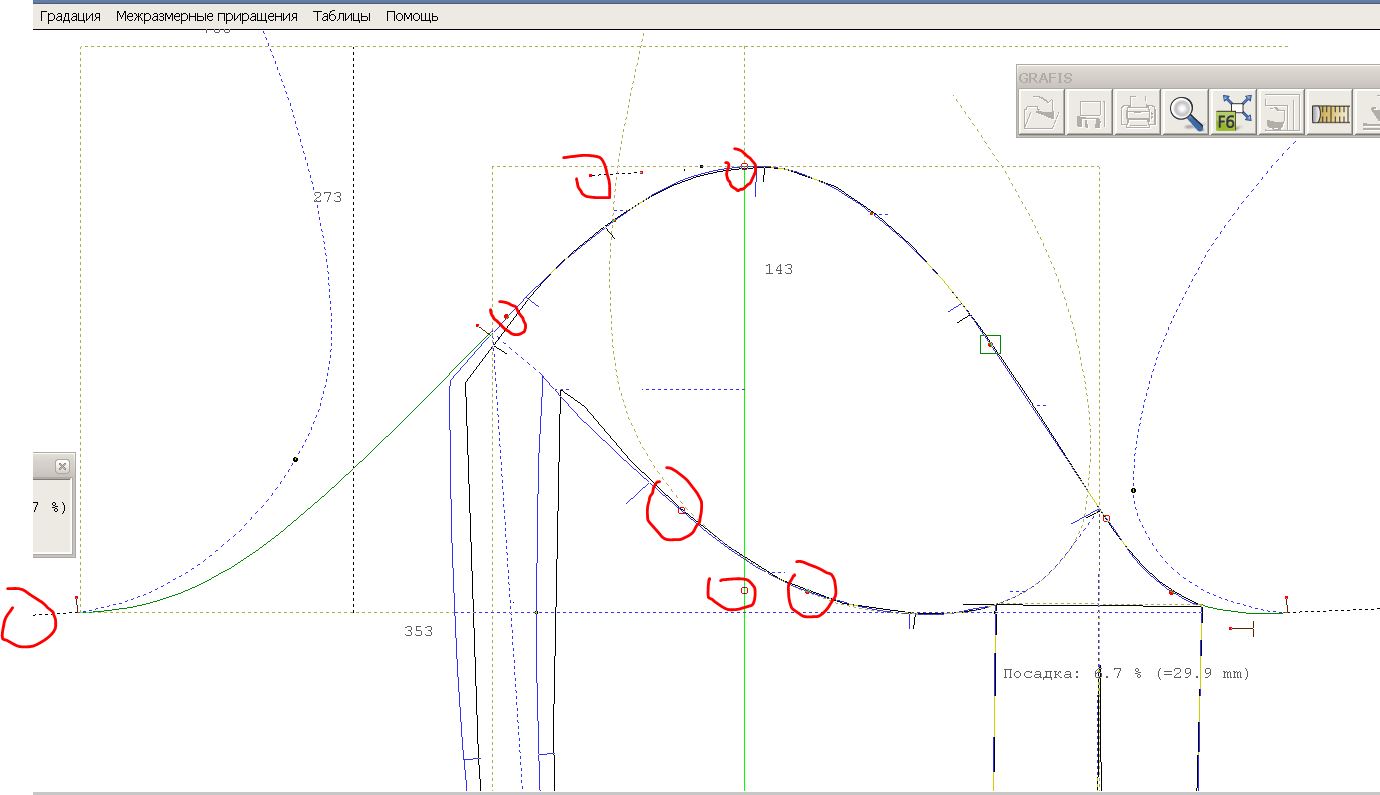
Task: Click the 273 dimension label
Action: click(327, 198)
